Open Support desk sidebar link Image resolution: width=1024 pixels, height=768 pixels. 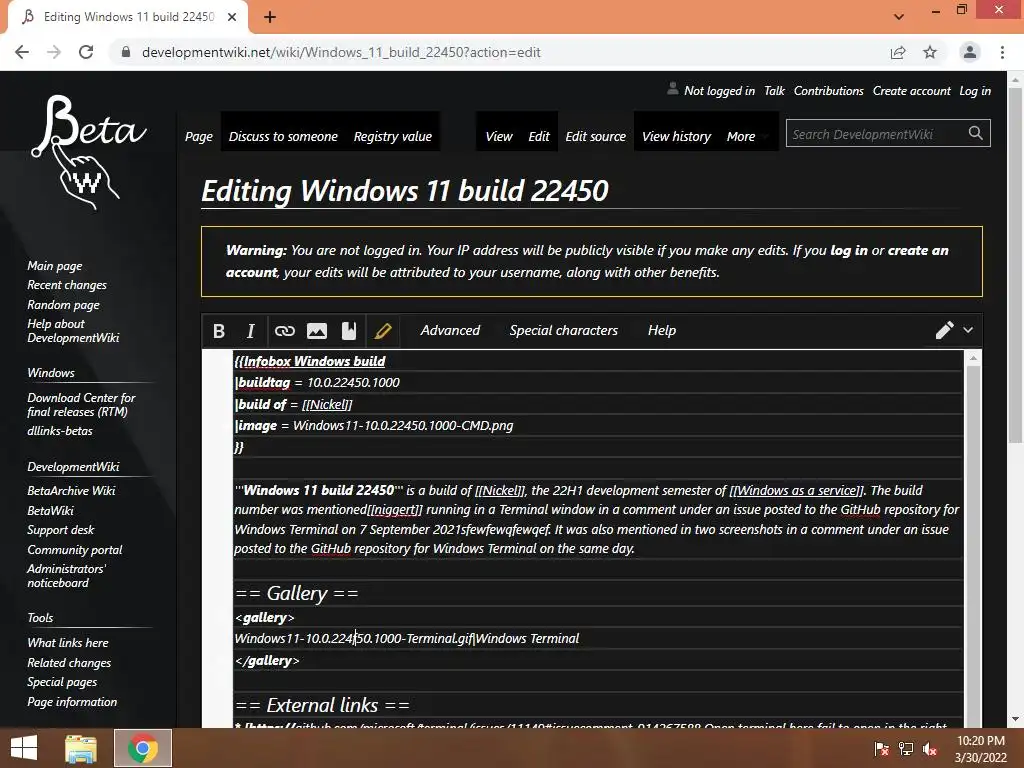point(61,530)
